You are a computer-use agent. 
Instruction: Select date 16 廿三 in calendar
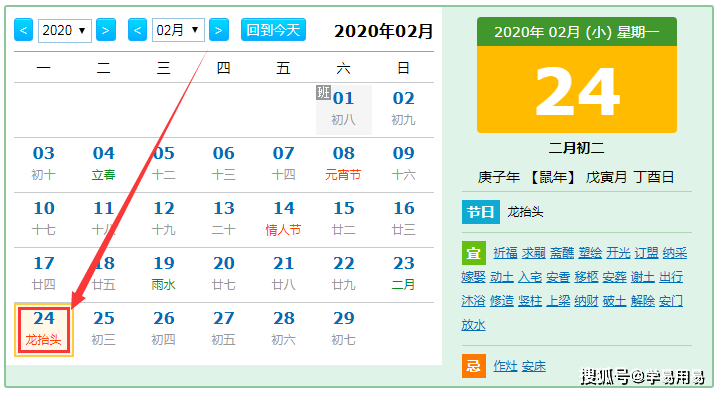coord(403,219)
